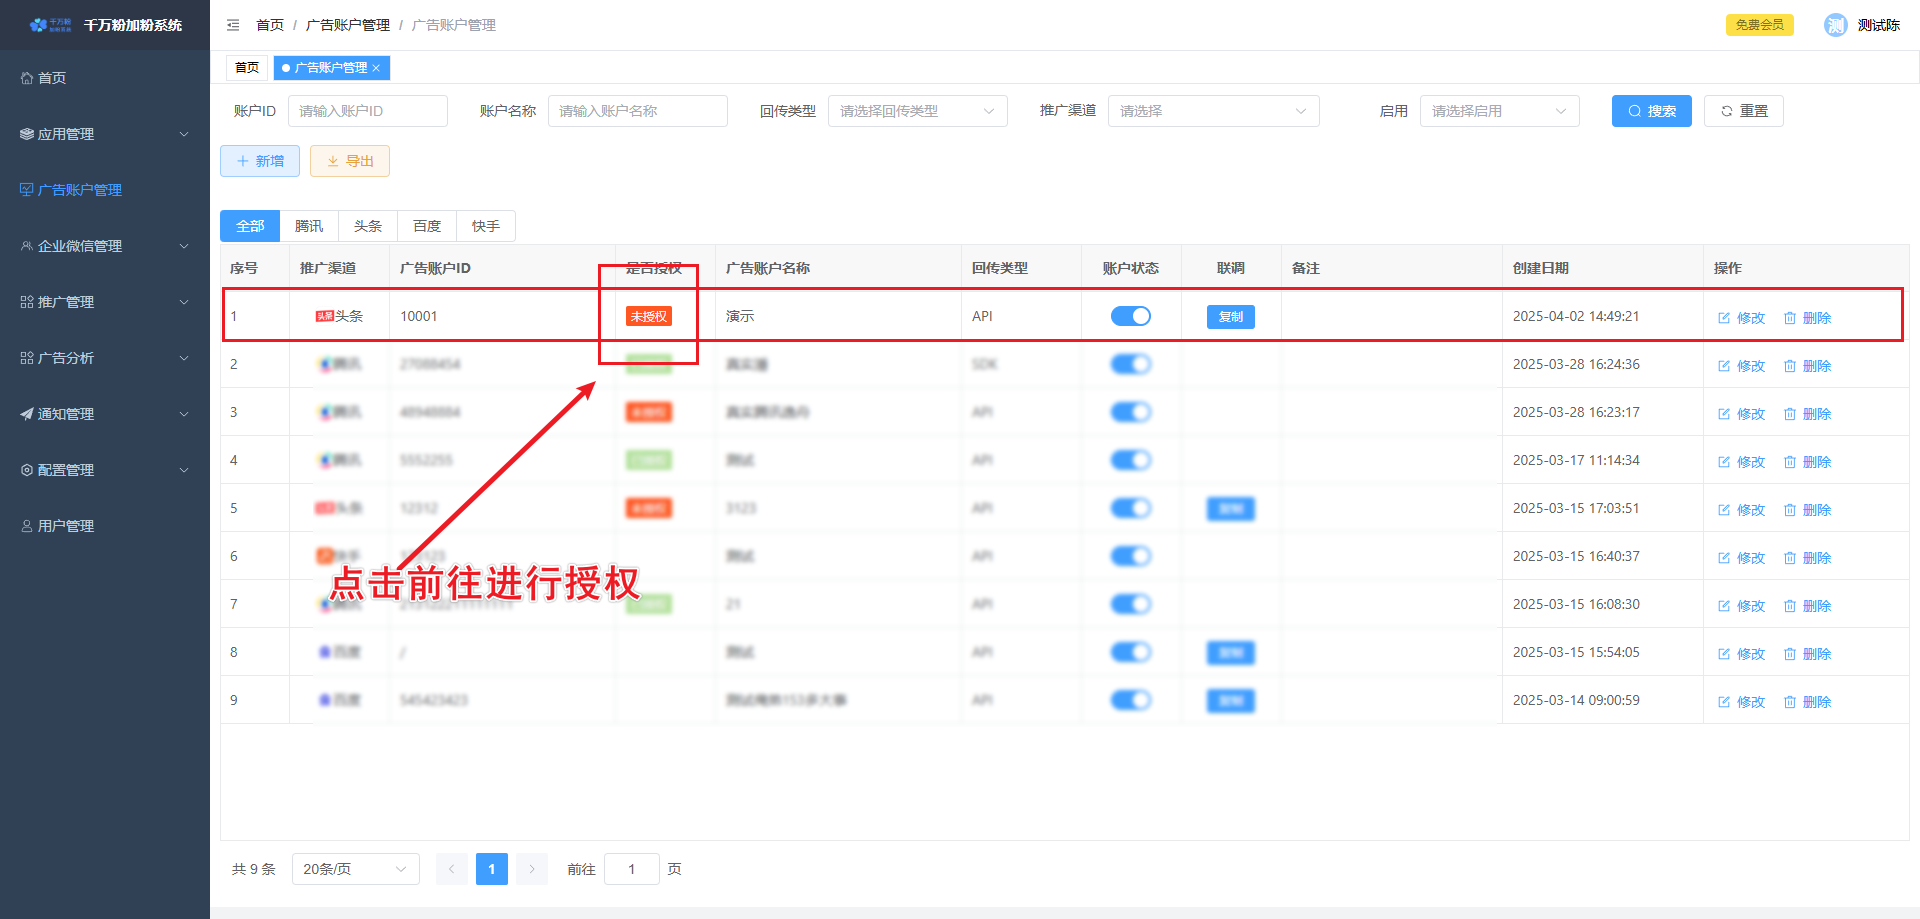Image resolution: width=1920 pixels, height=919 pixels.
Task: Click the user avatar icon
Action: [x=1835, y=25]
